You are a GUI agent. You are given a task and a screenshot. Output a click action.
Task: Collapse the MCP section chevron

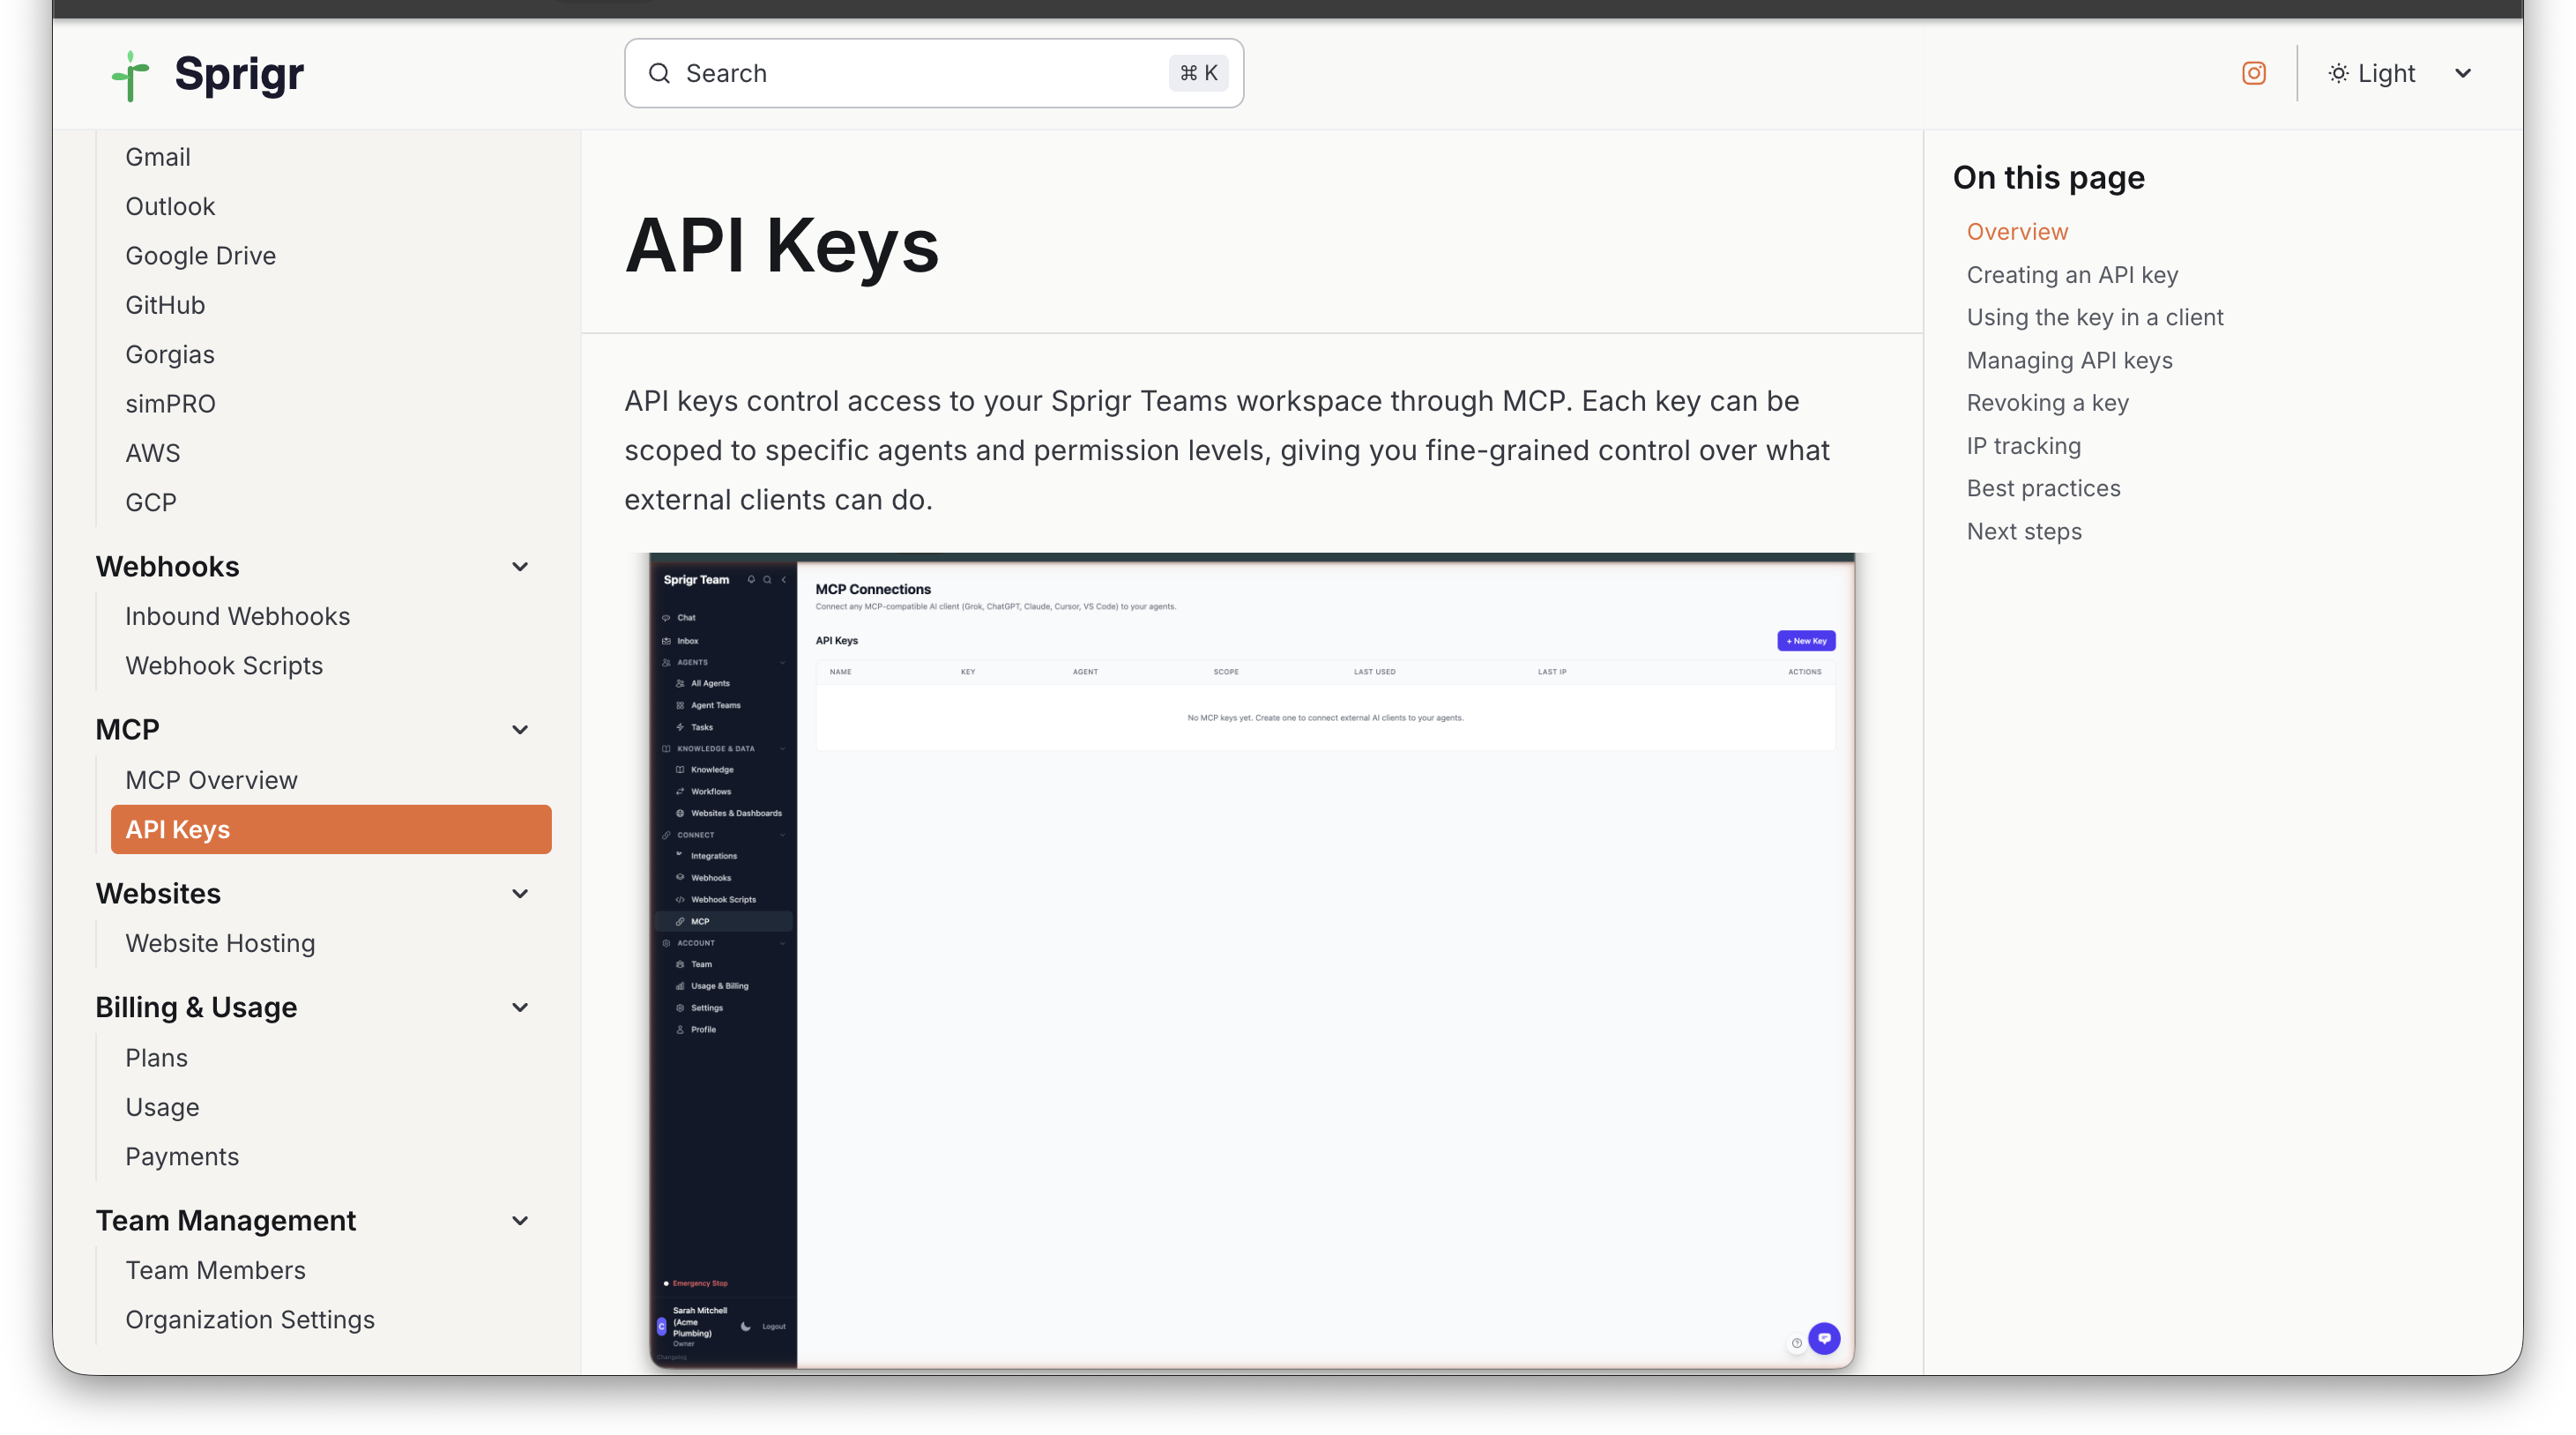(520, 729)
